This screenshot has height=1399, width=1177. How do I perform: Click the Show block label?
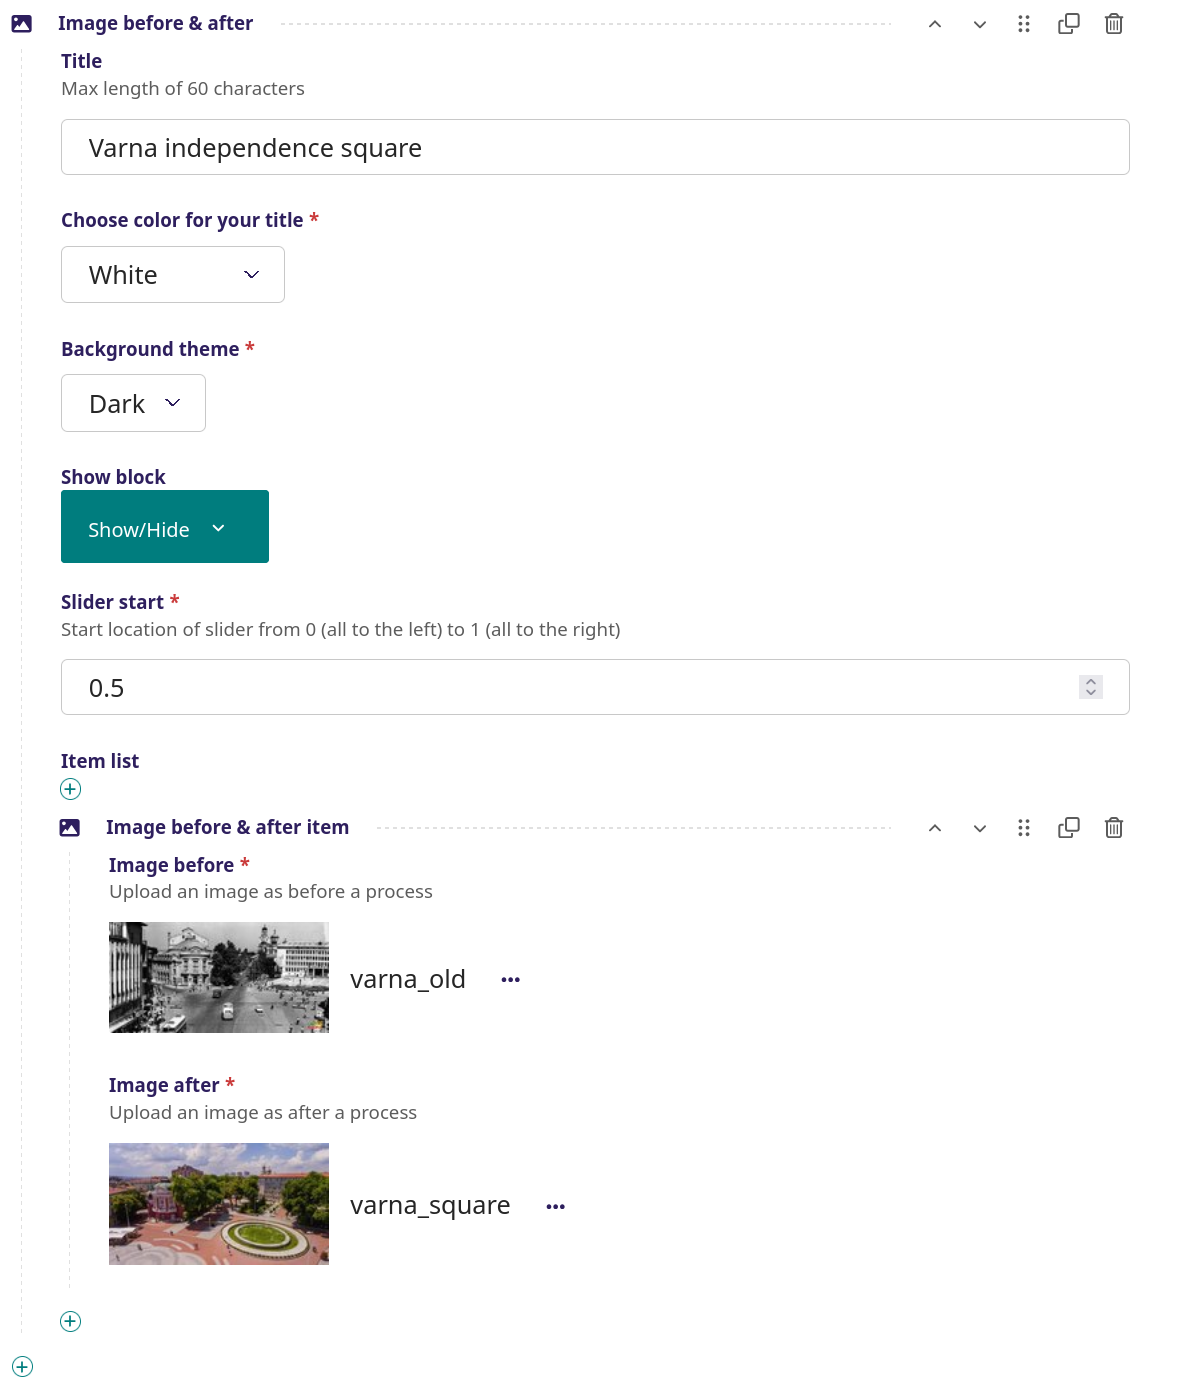click(113, 477)
